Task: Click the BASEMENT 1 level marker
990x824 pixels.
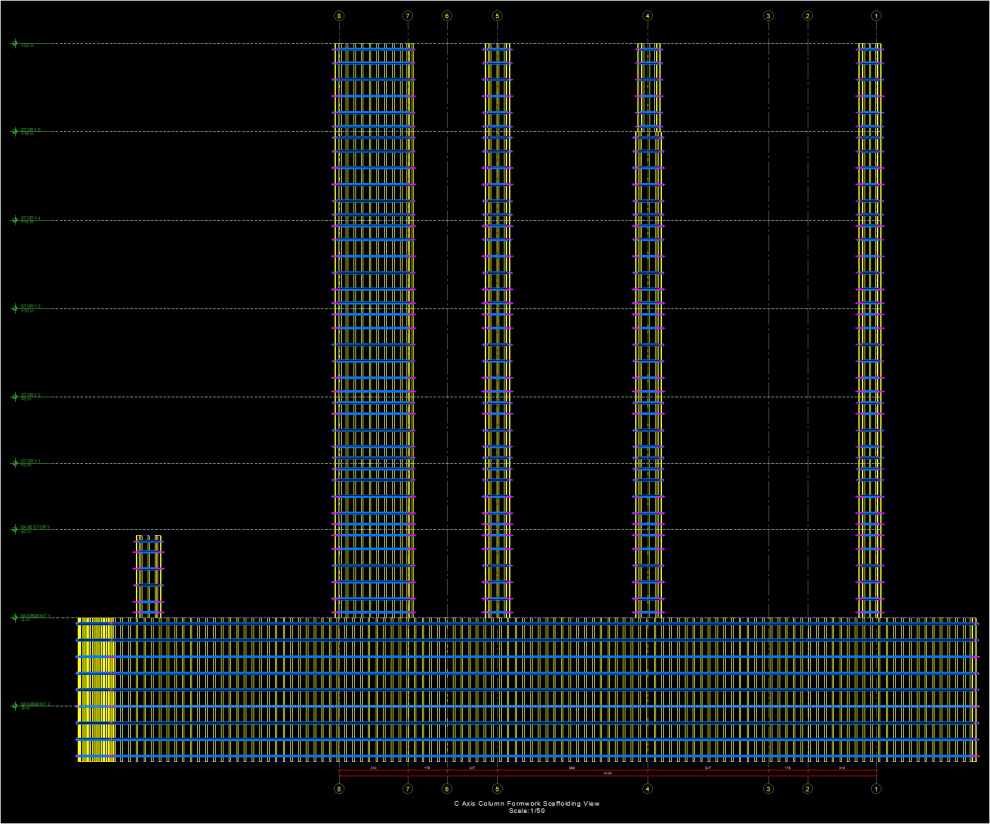Action: click(15, 618)
